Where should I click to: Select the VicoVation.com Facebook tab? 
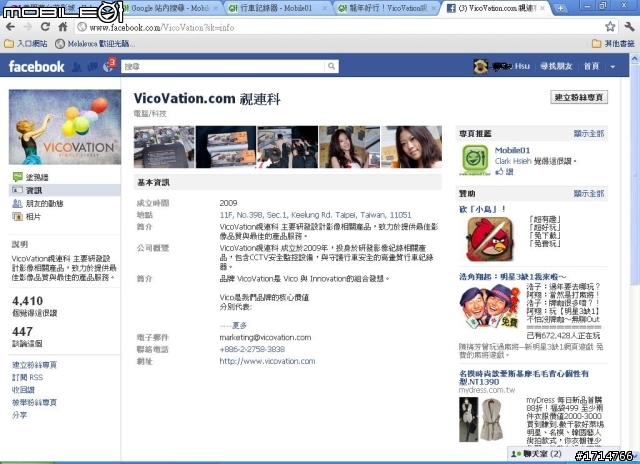496,8
